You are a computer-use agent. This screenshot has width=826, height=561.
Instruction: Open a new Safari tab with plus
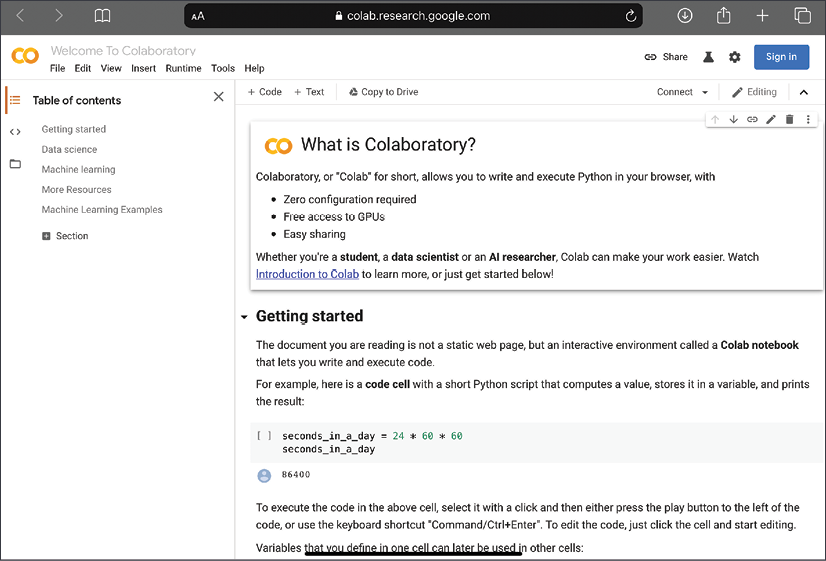[762, 16]
